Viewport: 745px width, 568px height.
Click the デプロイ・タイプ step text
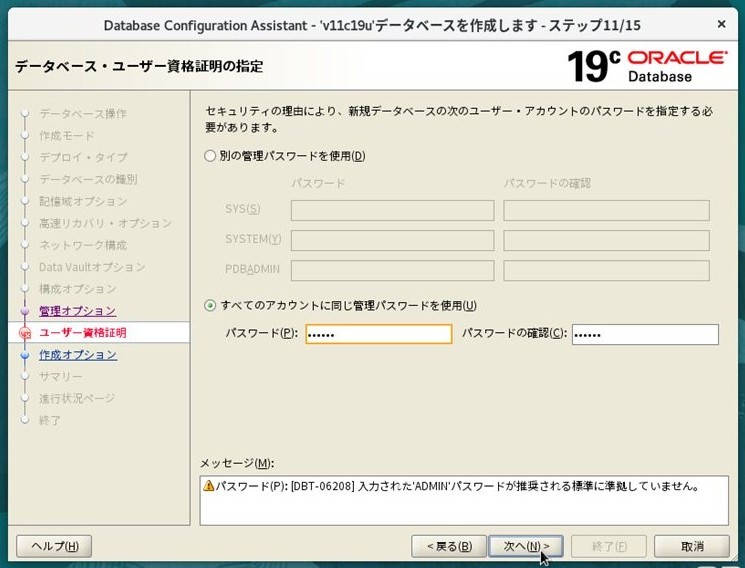point(83,157)
